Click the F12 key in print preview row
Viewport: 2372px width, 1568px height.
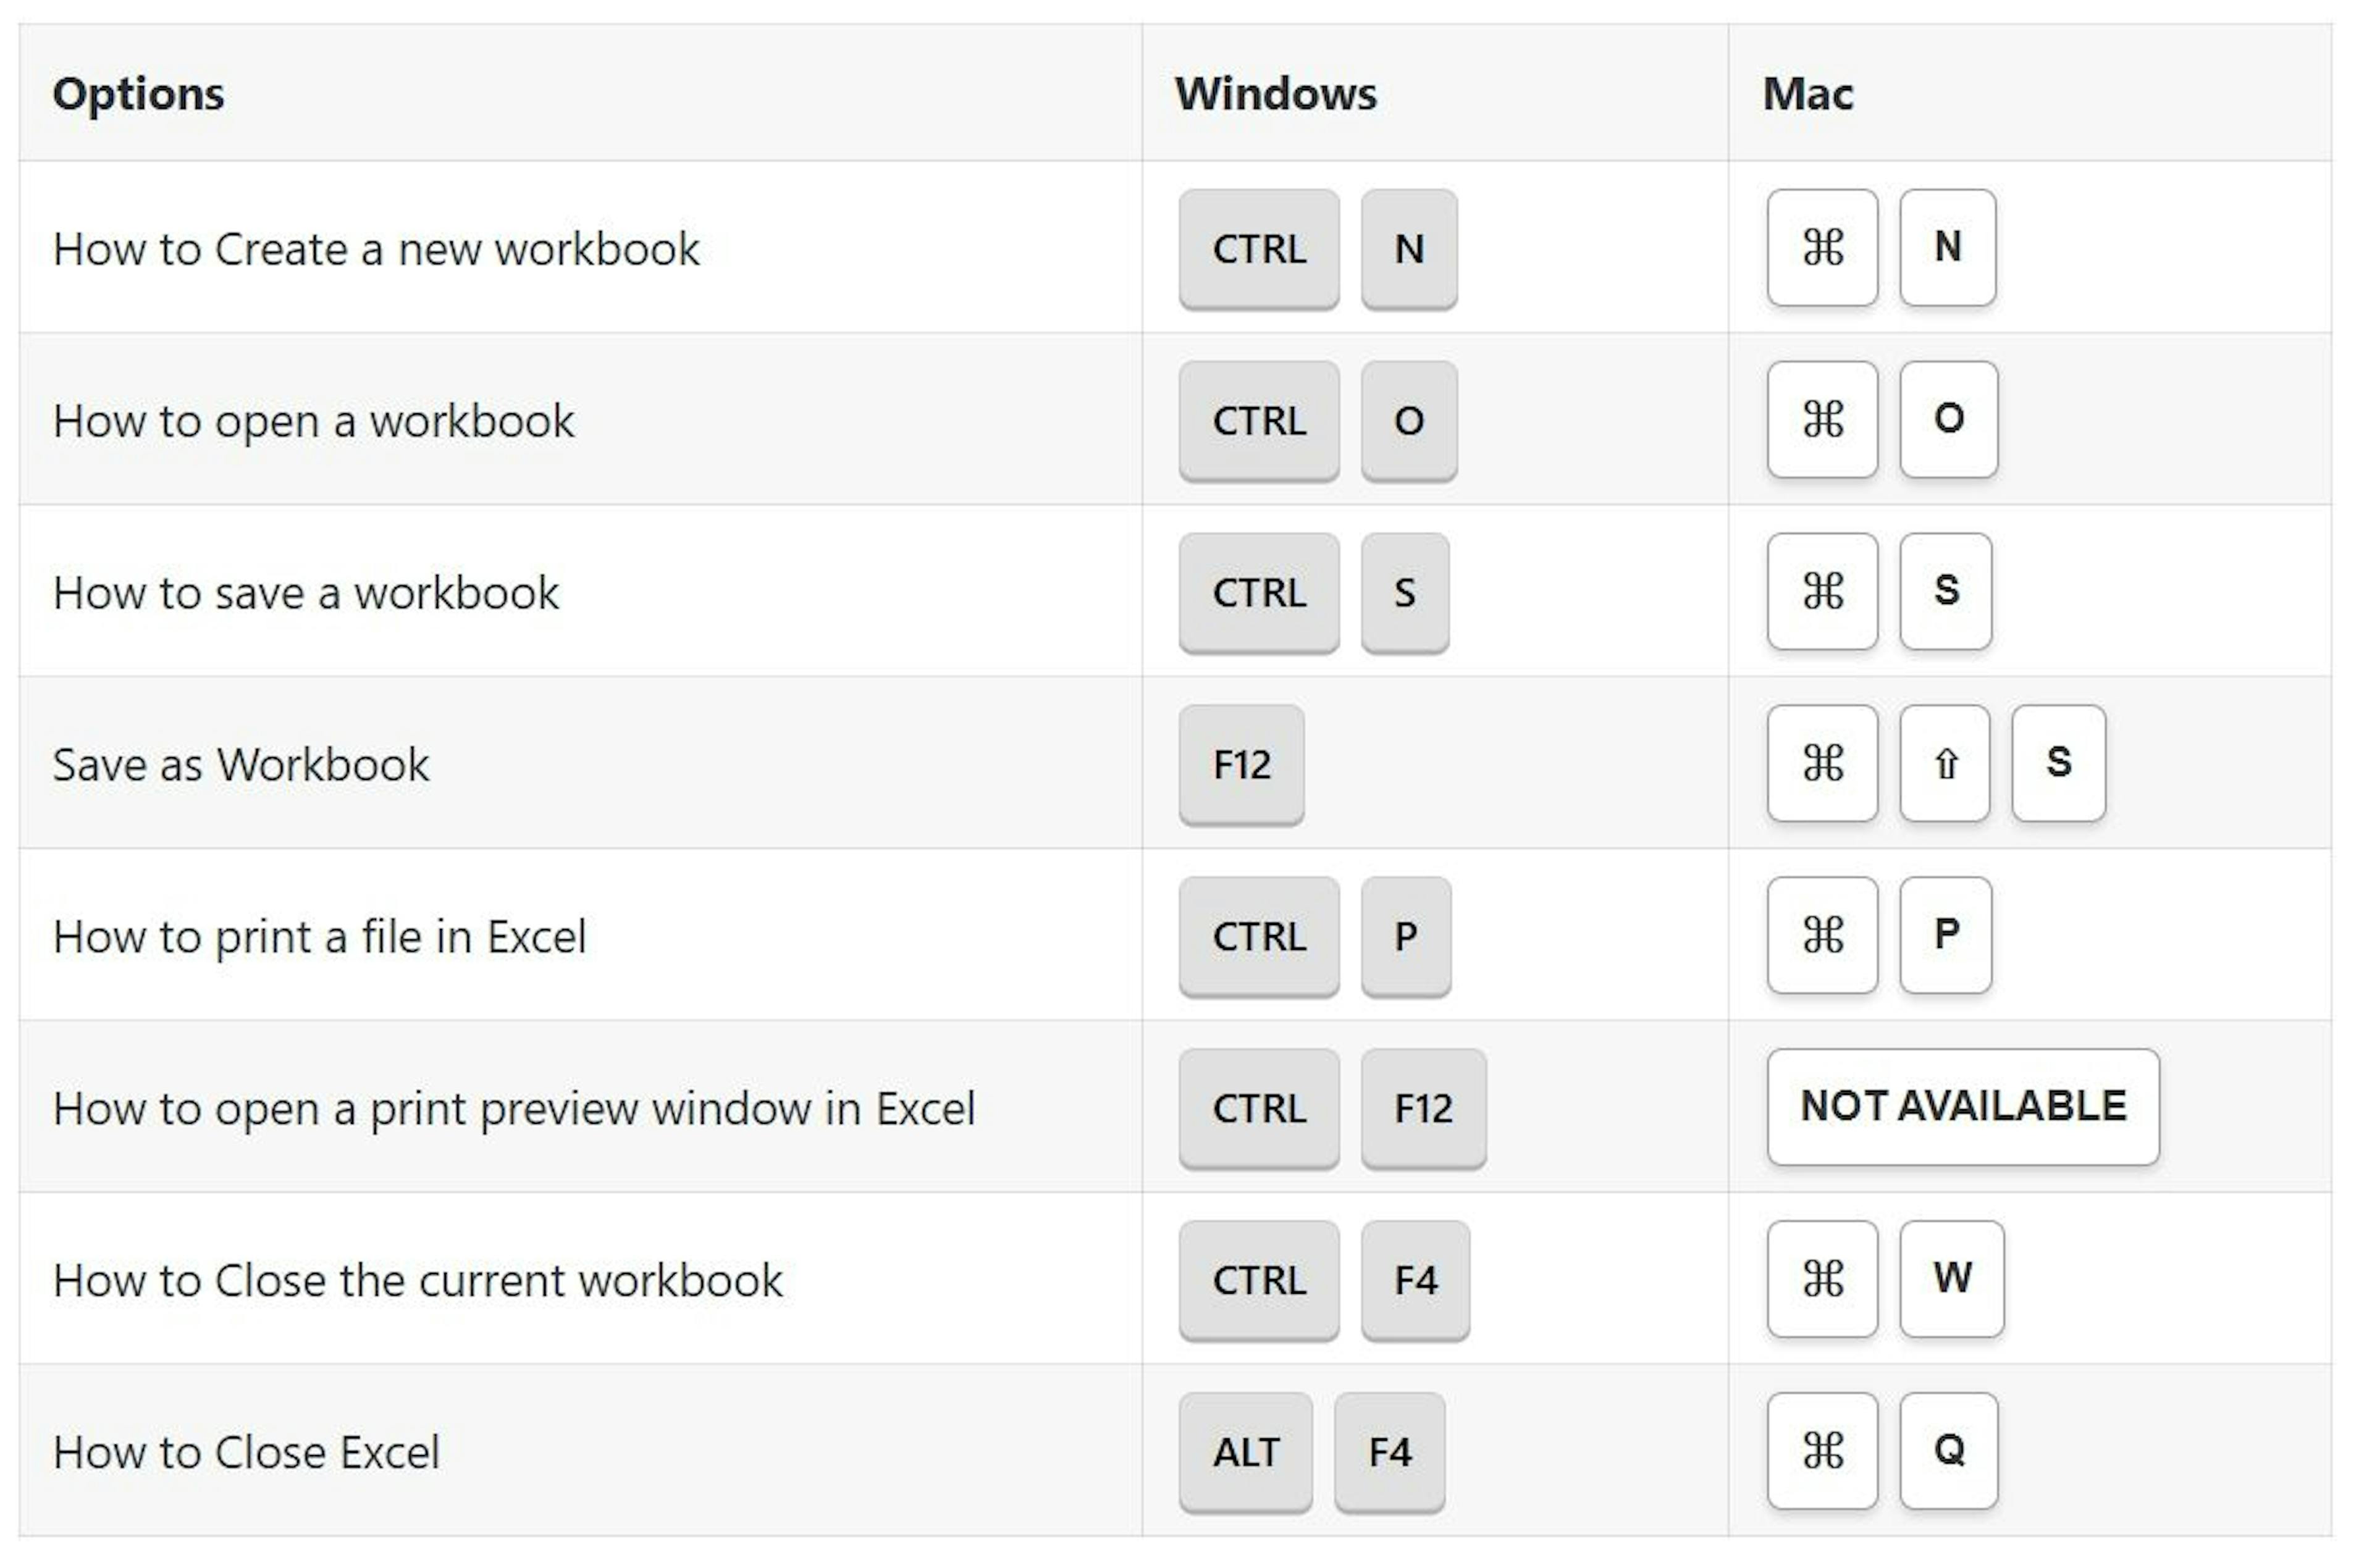tap(1423, 1108)
